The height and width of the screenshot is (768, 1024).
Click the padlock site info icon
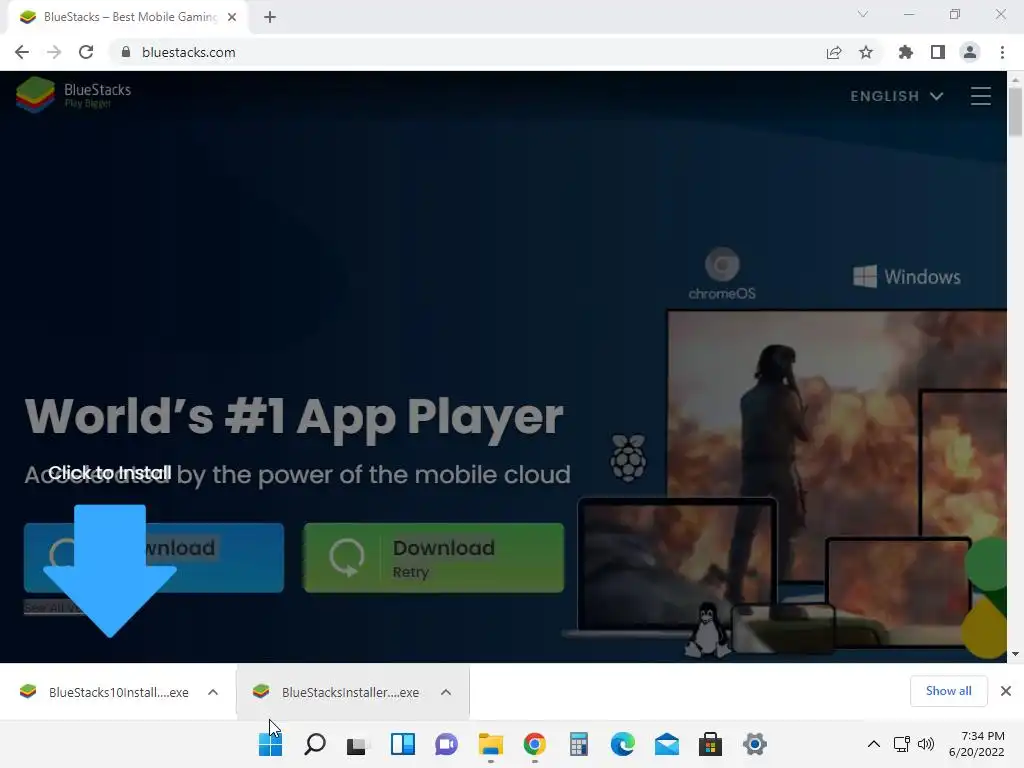[x=126, y=52]
